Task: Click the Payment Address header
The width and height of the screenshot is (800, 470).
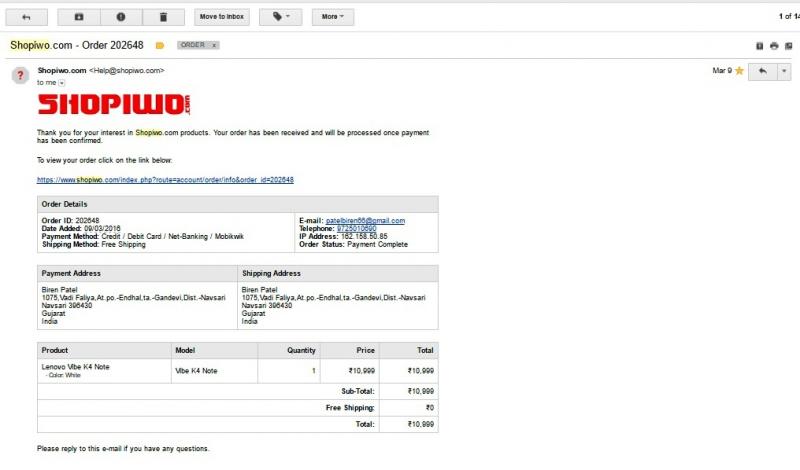Action: click(137, 274)
